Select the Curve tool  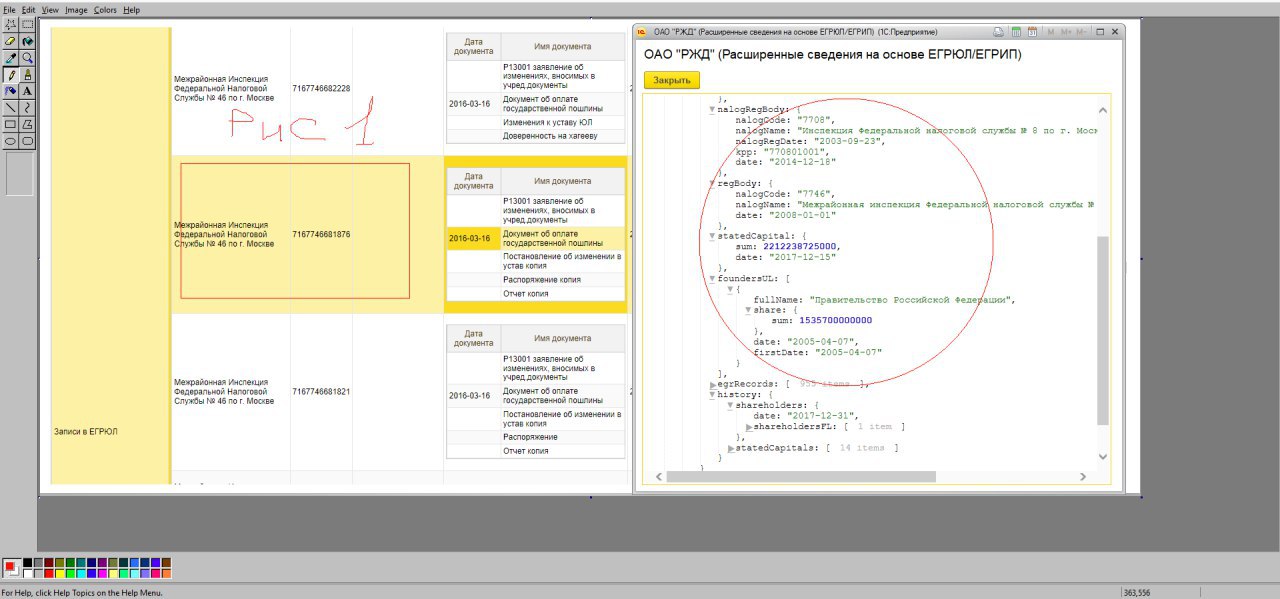coord(27,106)
